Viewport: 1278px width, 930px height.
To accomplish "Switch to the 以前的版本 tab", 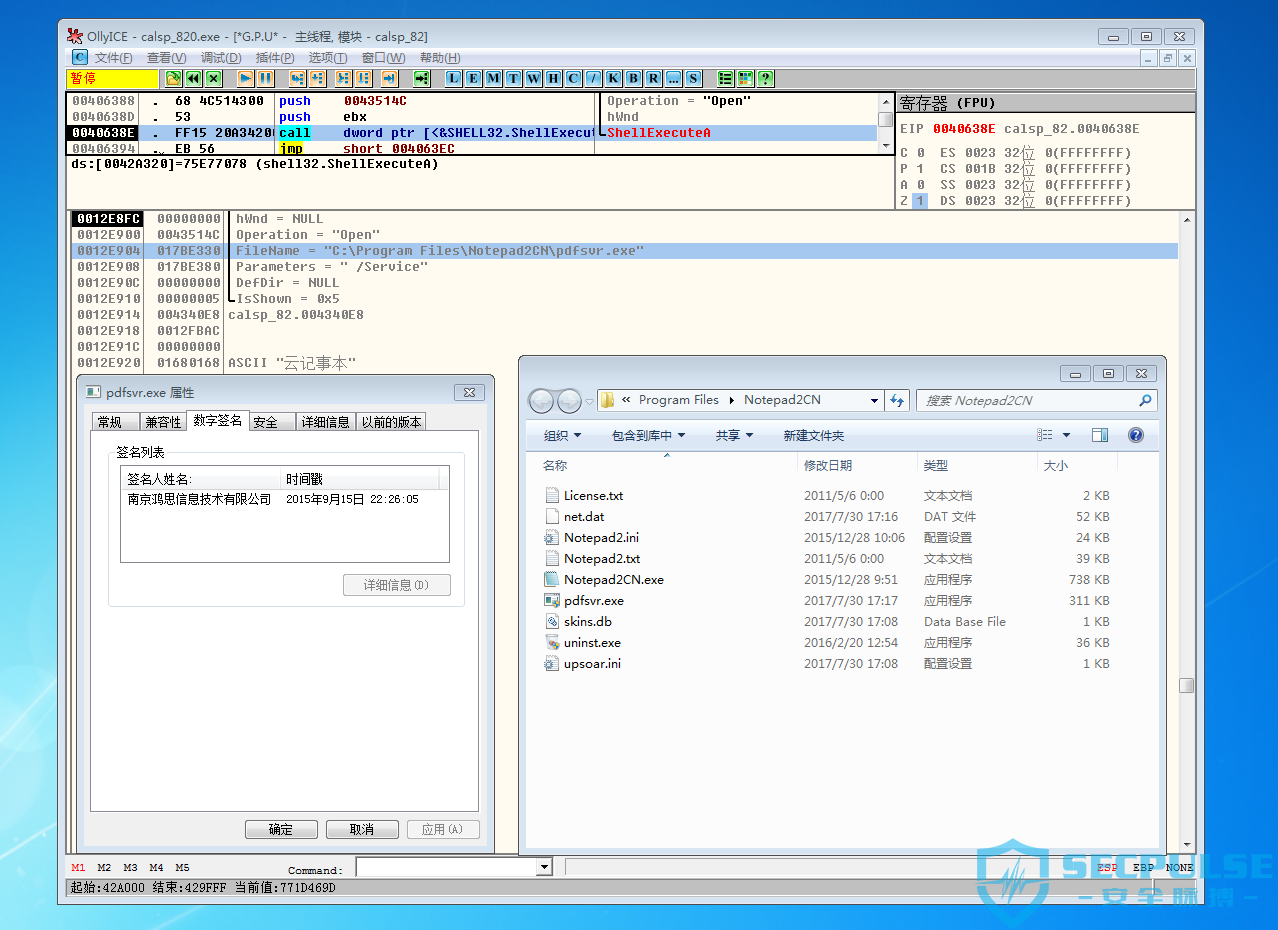I will tap(391, 422).
